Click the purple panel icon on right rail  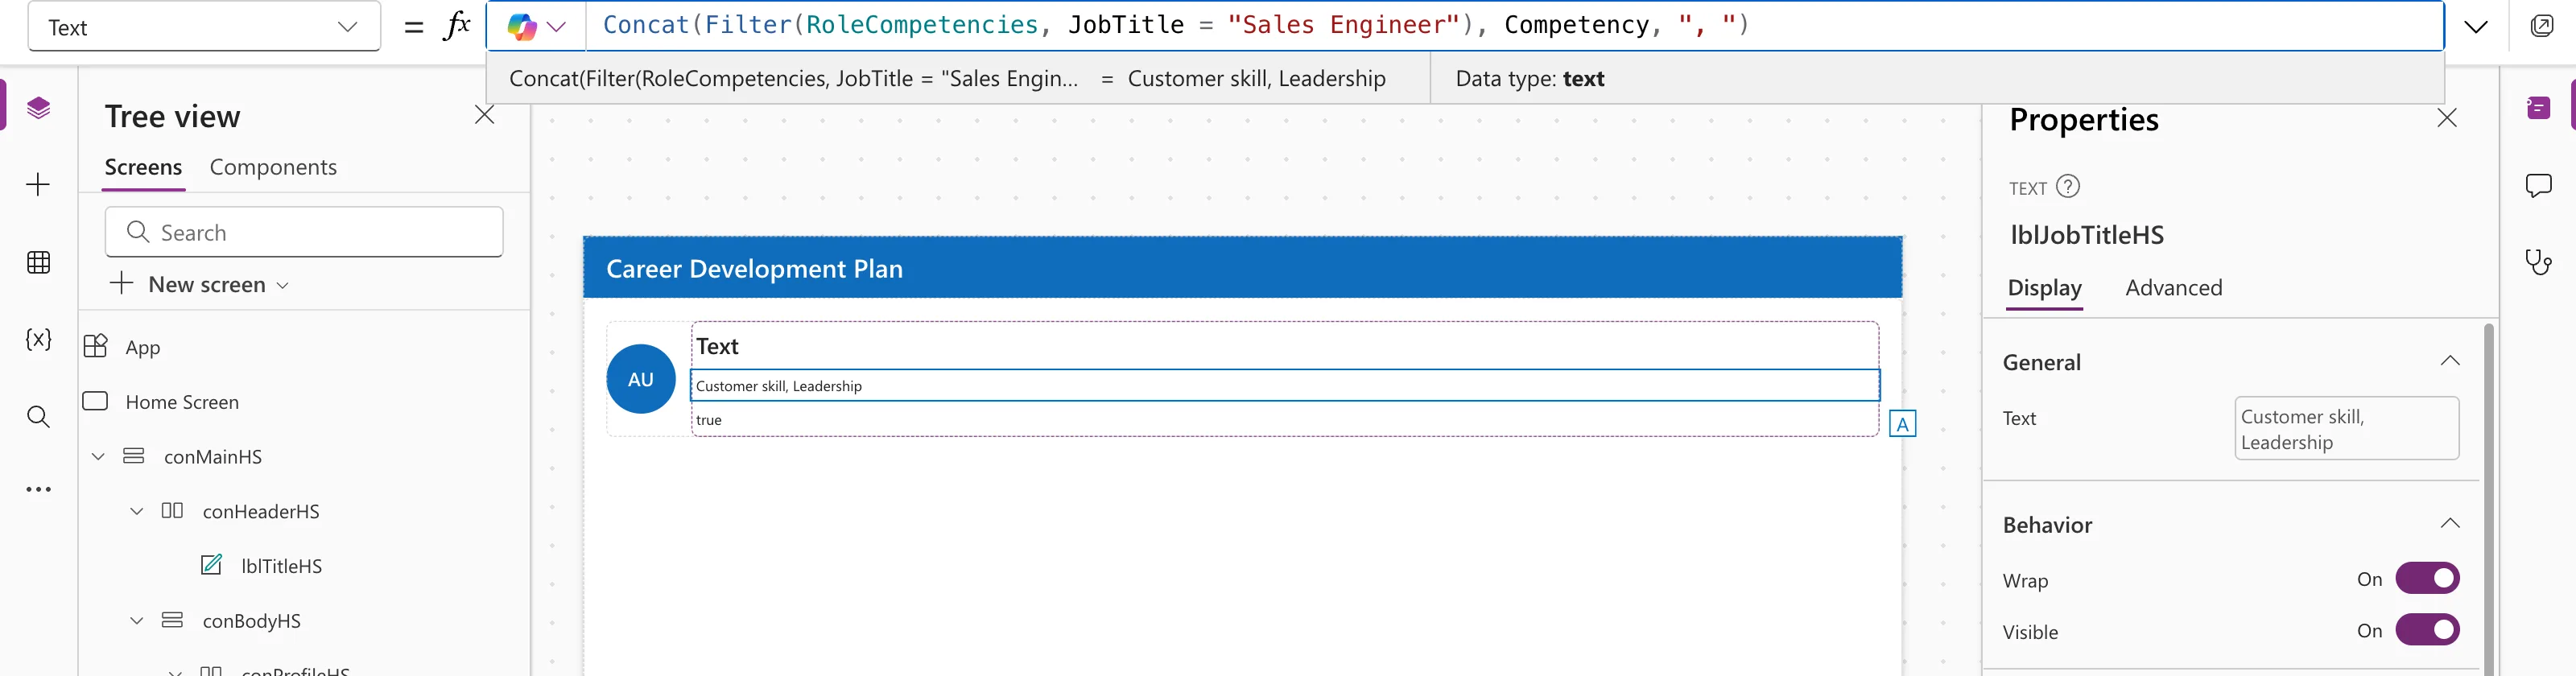(x=2538, y=108)
